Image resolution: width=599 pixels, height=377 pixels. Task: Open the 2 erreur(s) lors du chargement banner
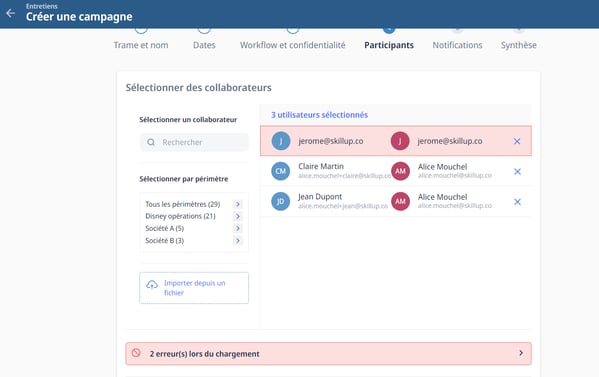(x=329, y=354)
